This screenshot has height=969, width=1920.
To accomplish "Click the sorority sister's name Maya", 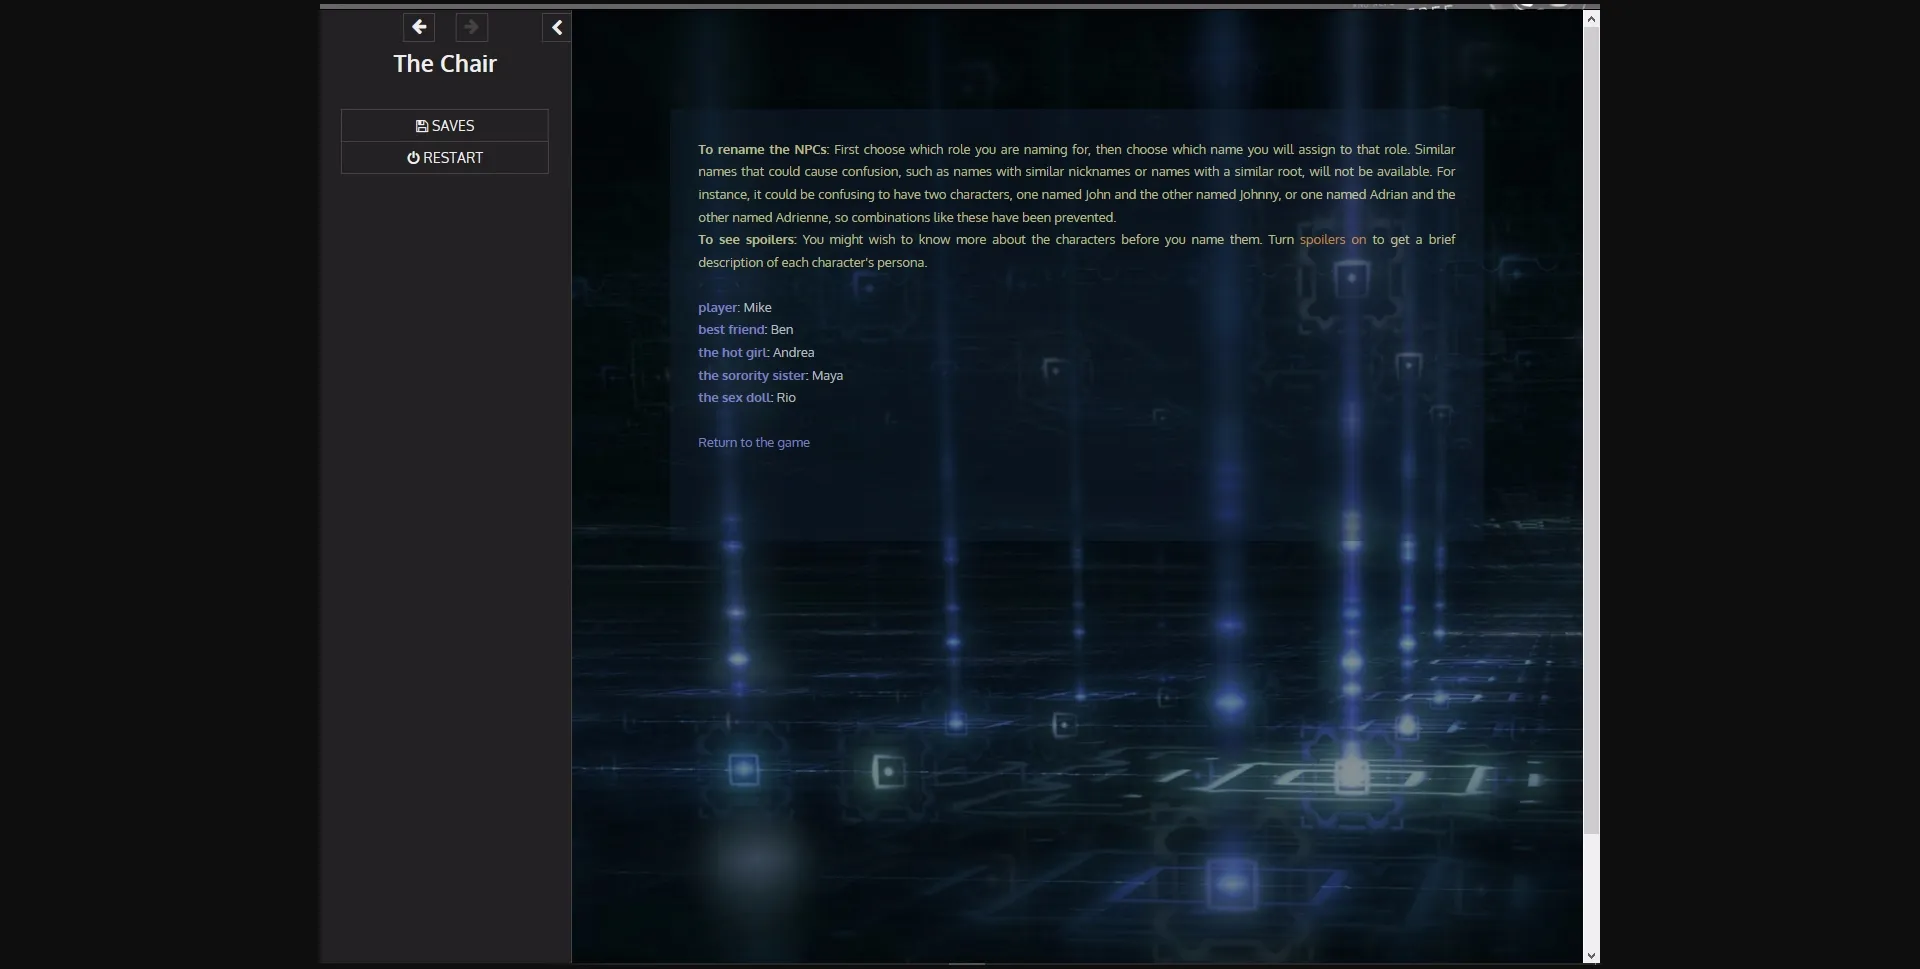I will coord(828,375).
